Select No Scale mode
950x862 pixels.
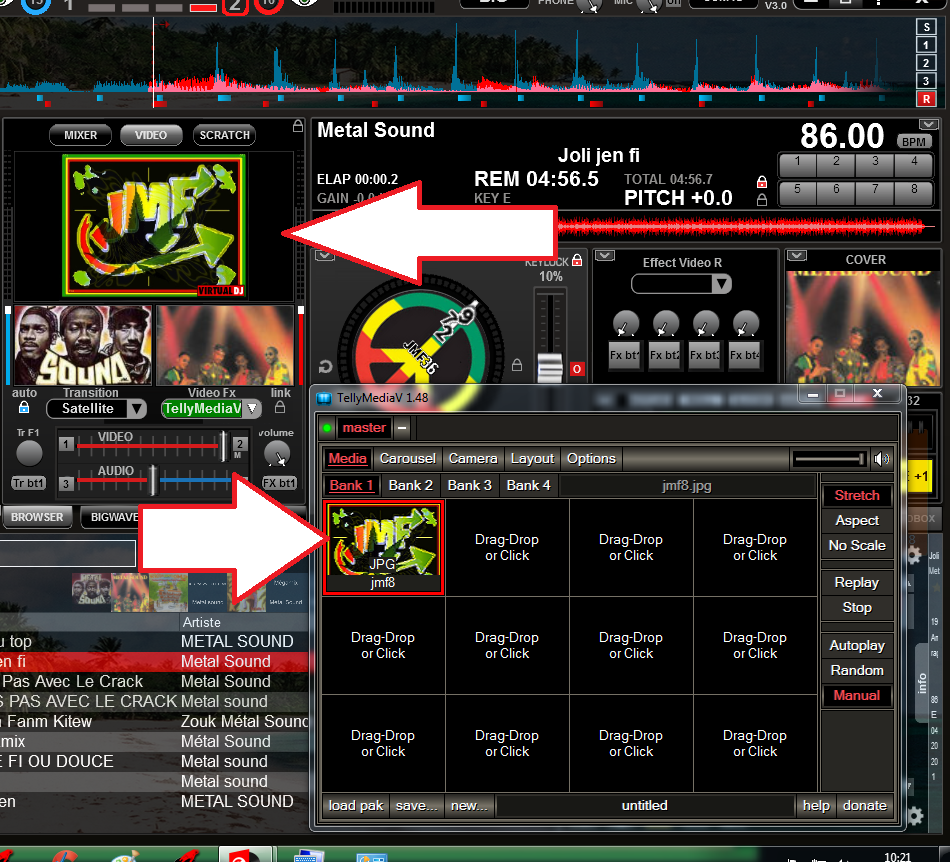857,545
